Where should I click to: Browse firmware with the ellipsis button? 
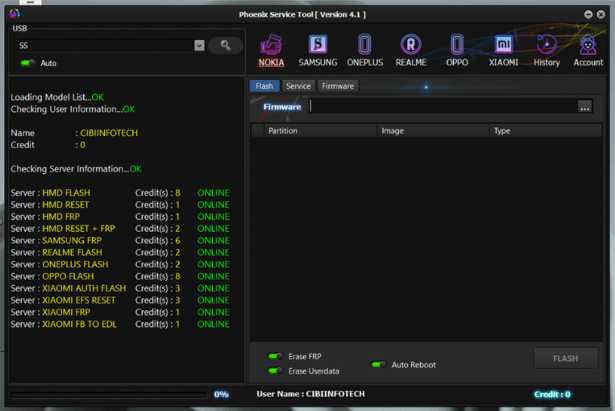click(584, 106)
